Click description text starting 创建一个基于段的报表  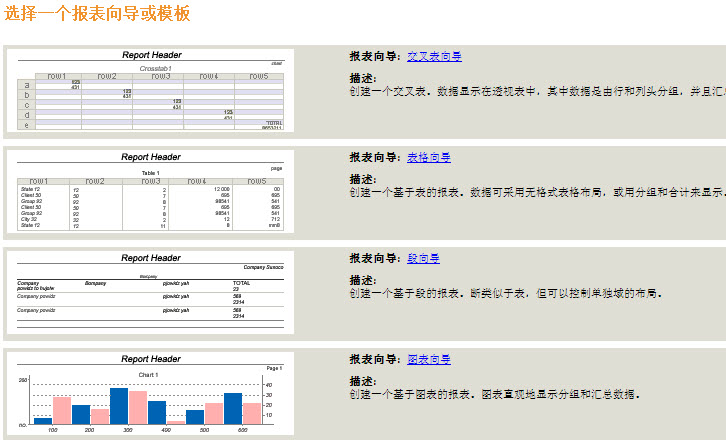point(507,294)
